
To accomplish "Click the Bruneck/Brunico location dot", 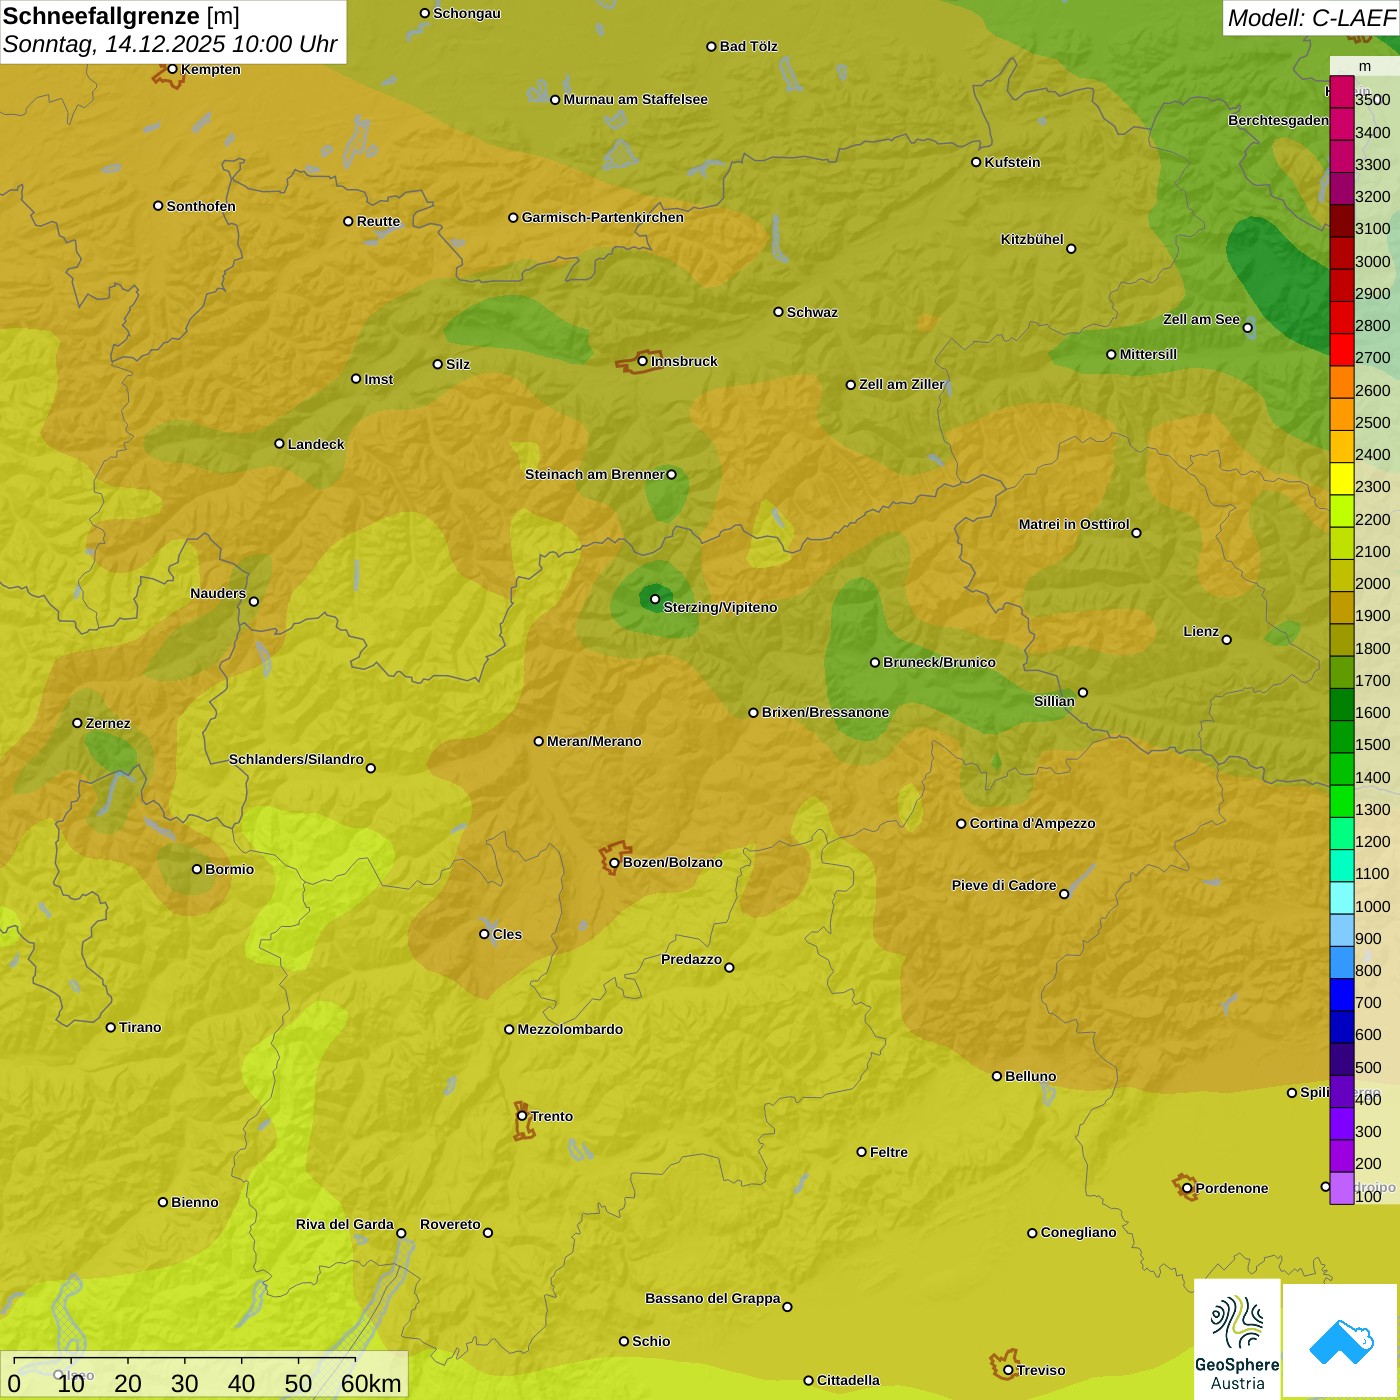I will (x=875, y=662).
